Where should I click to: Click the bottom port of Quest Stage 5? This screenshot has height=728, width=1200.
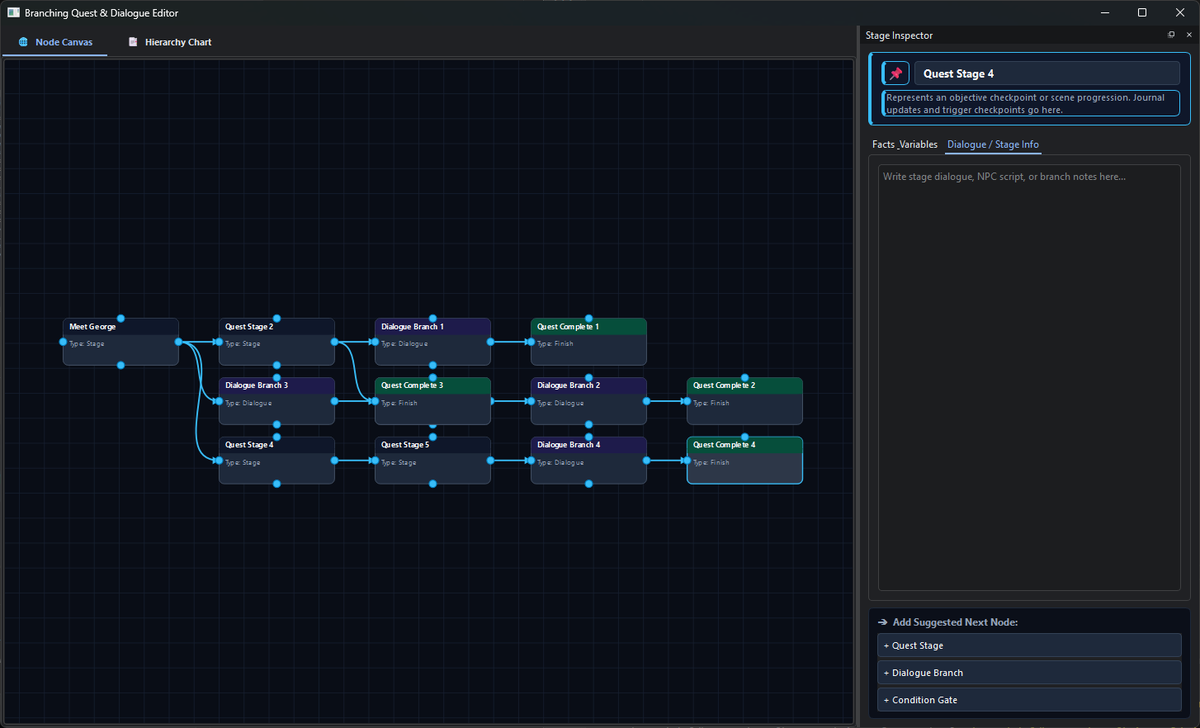coord(433,484)
